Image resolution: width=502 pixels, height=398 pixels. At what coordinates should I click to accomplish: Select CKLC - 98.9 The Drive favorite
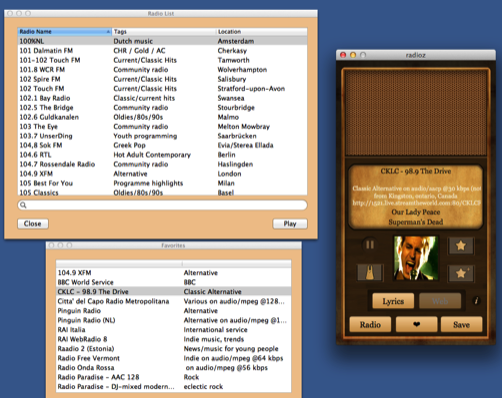[173, 292]
